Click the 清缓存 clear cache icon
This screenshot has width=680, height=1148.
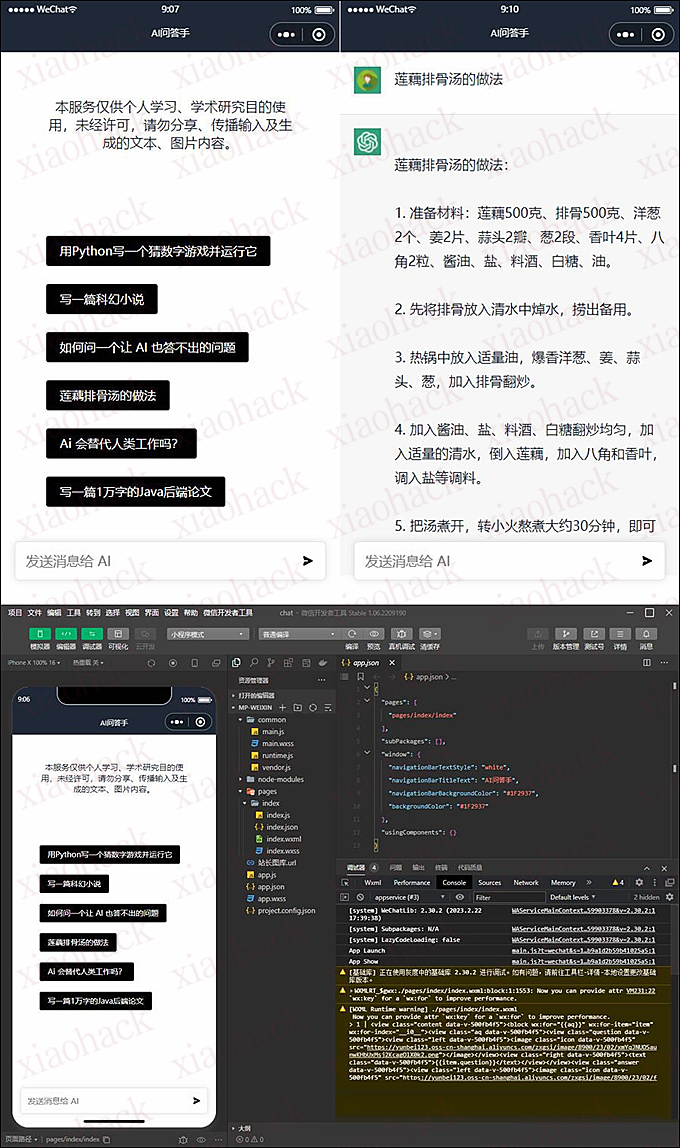(x=430, y=633)
